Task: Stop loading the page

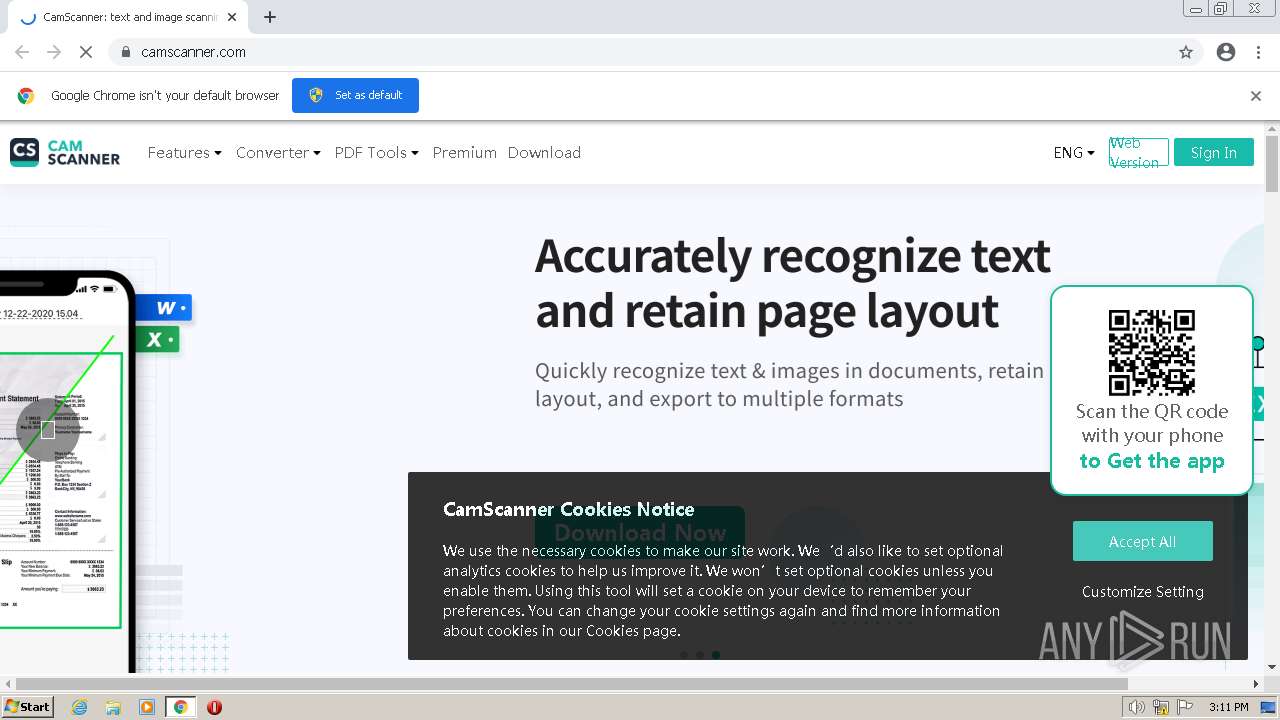Action: 86,52
